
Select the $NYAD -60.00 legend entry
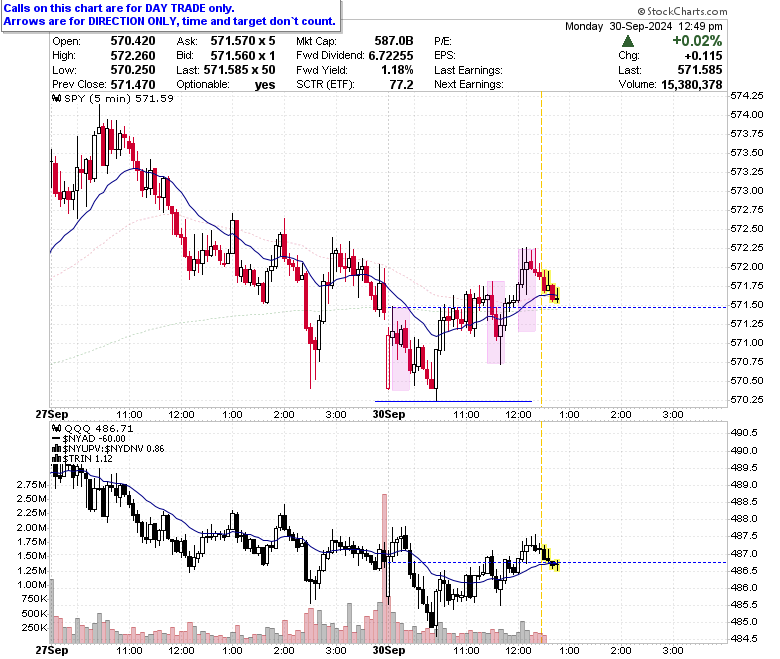[94, 439]
